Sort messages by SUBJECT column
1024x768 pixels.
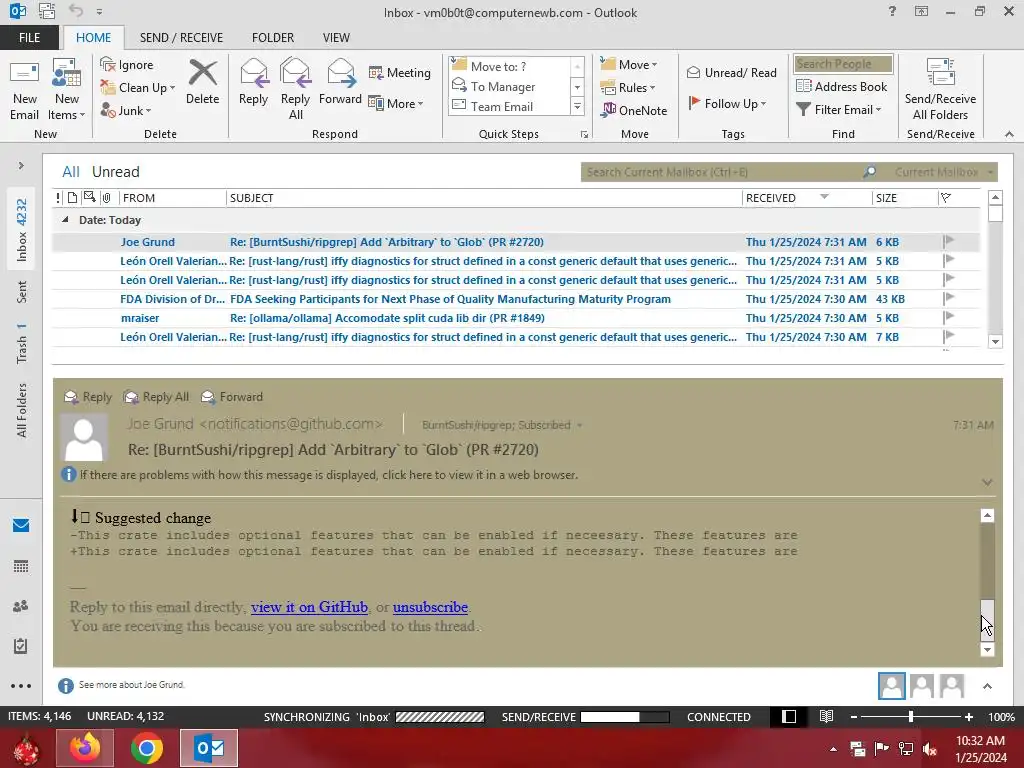click(x=484, y=198)
